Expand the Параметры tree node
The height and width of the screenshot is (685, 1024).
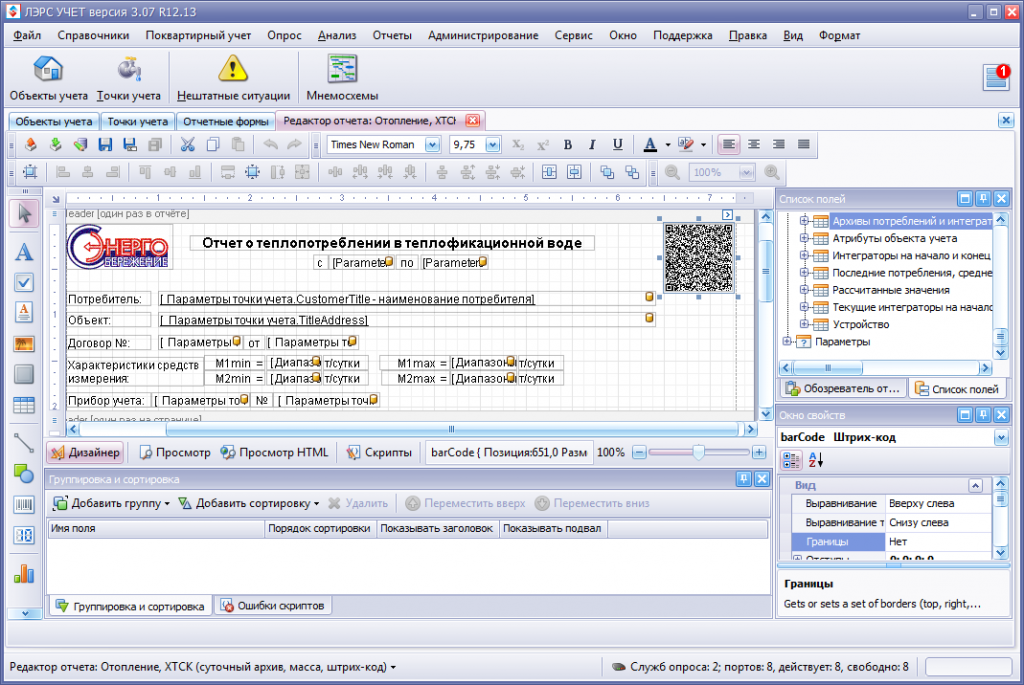click(x=788, y=342)
